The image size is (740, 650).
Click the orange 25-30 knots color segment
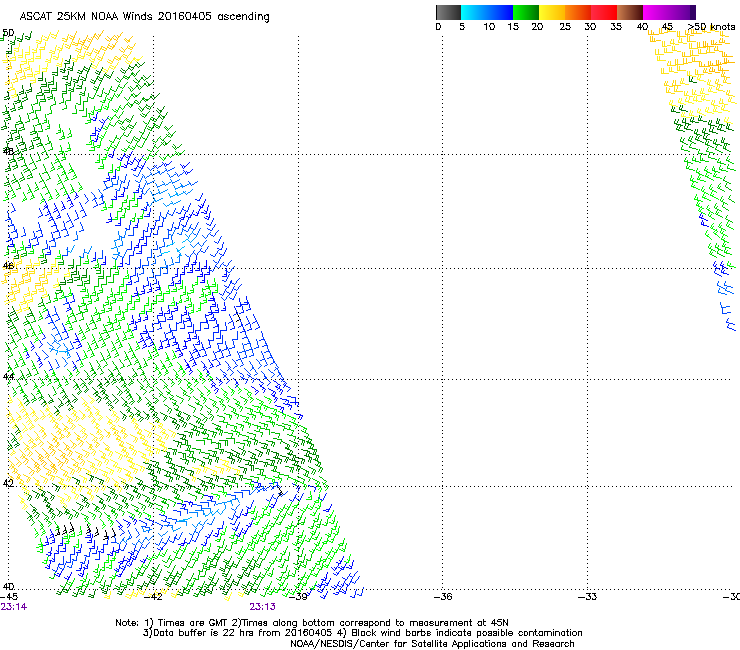(578, 12)
